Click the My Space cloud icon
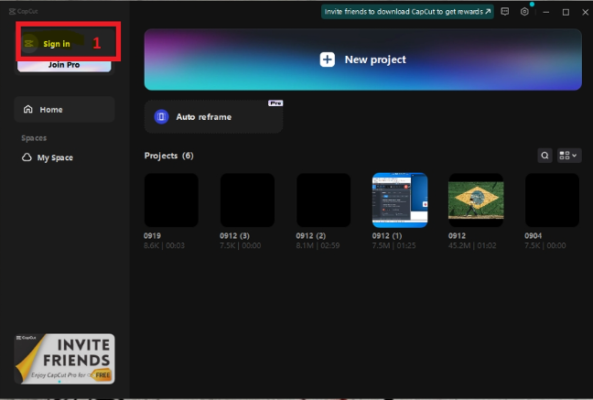 tap(26, 157)
